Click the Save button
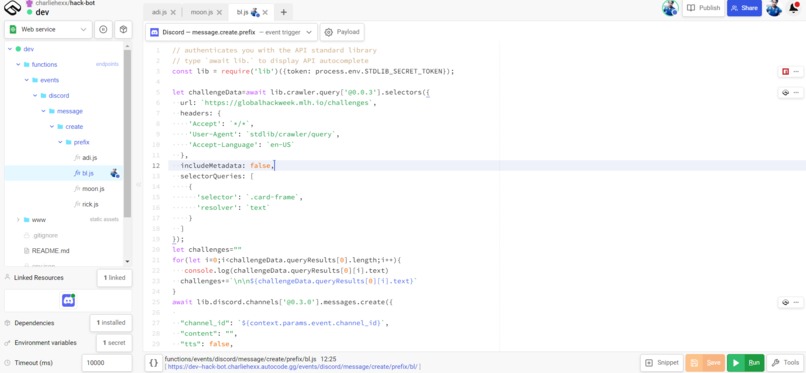This screenshot has width=806, height=373. point(705,363)
